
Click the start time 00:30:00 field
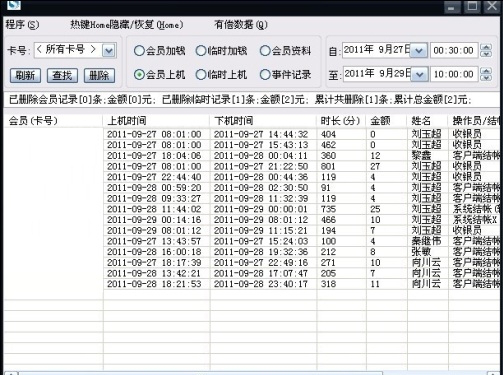453,51
